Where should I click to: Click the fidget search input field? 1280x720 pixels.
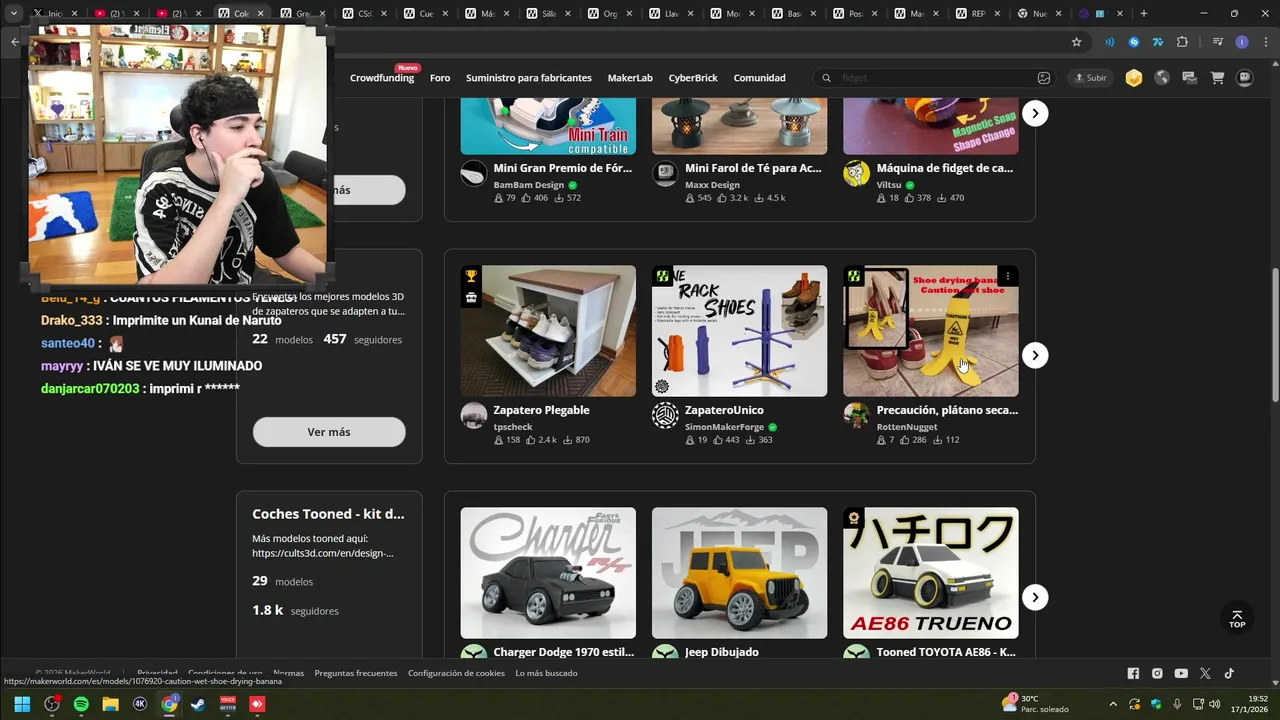[x=935, y=78]
